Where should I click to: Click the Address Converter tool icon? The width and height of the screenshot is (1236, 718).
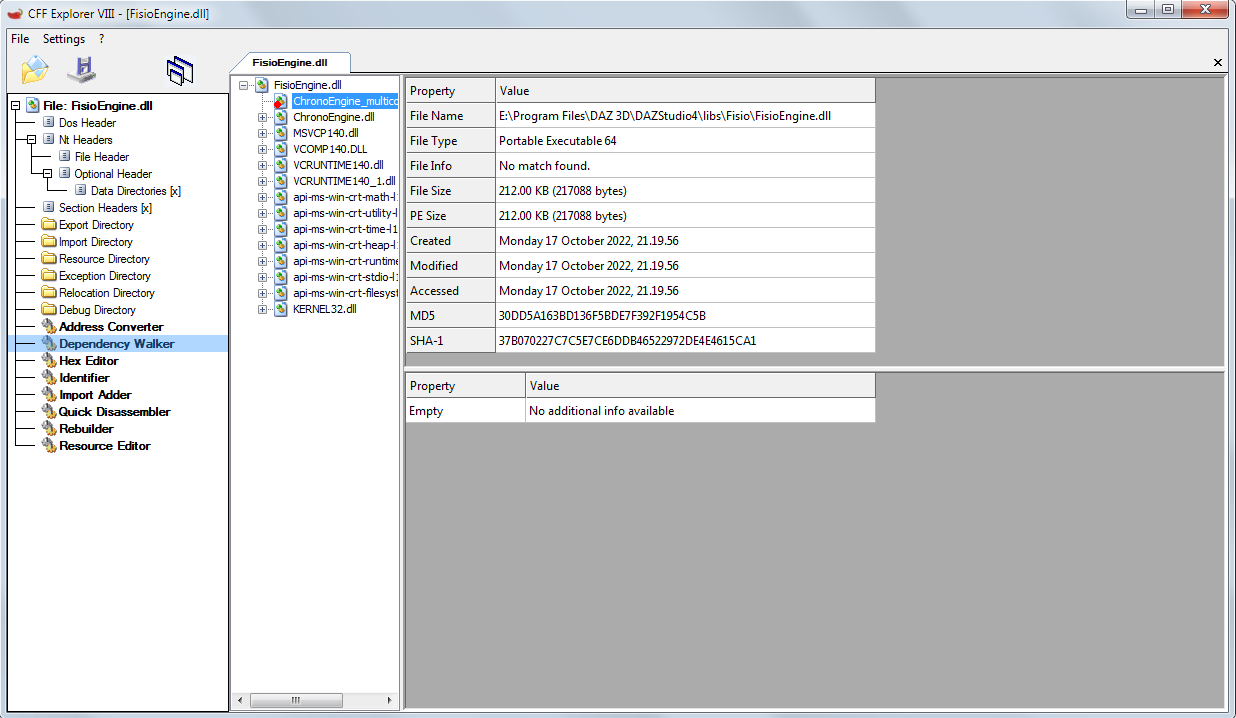(x=49, y=327)
